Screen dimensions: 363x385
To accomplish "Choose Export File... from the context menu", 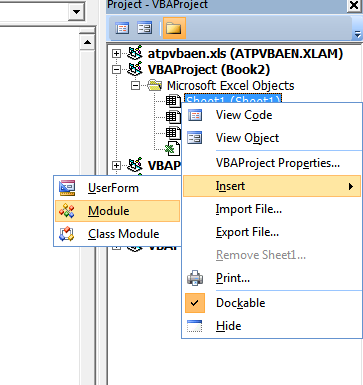I will point(272,232).
